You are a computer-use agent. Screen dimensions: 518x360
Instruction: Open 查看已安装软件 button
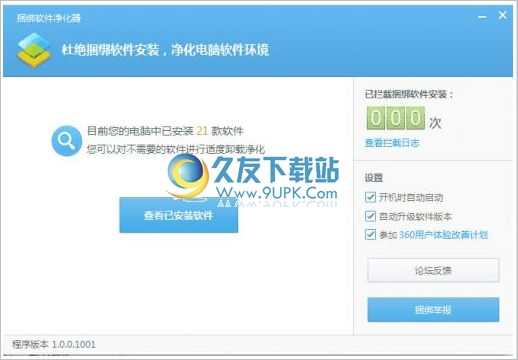(179, 215)
